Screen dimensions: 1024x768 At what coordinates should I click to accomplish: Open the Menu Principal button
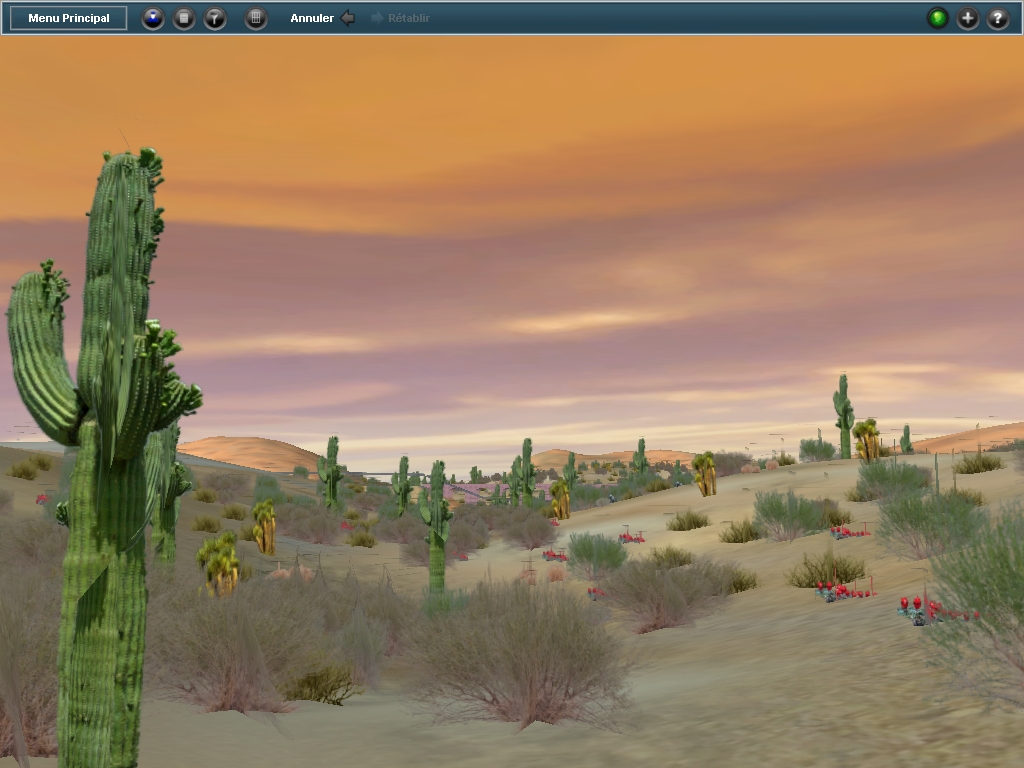tap(69, 18)
